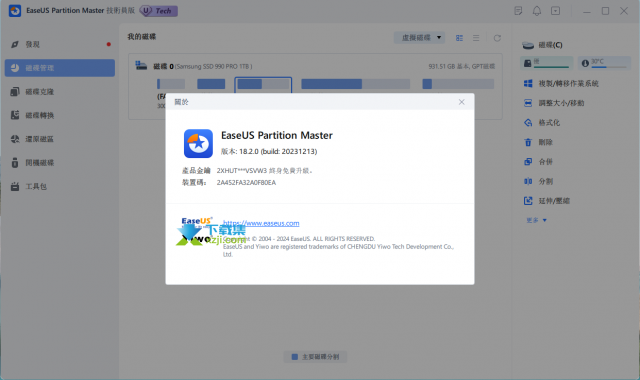
Task: Click the 工具包 toolbox icon
Action: (15, 187)
